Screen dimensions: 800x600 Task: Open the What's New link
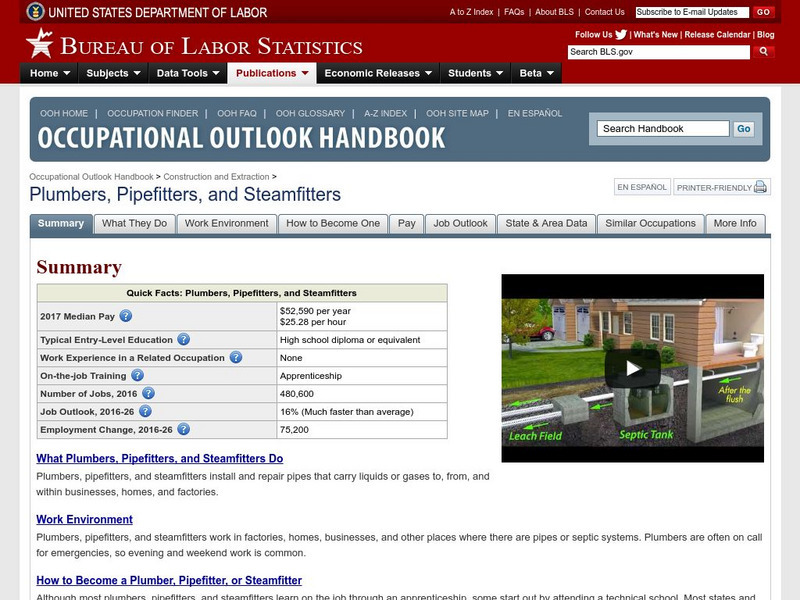[x=656, y=35]
